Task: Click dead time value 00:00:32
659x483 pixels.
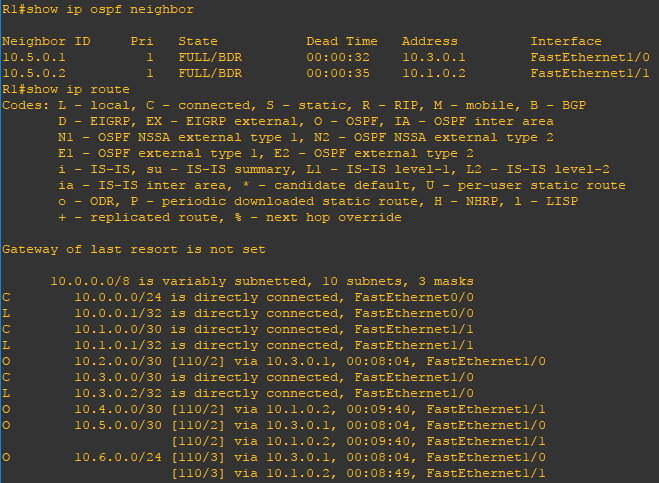Action: coord(338,57)
